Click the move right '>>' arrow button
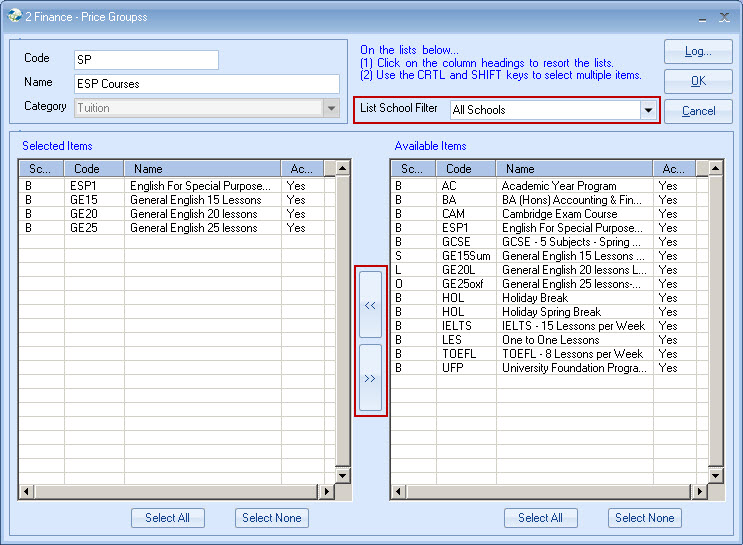This screenshot has height=545, width=743. (370, 378)
